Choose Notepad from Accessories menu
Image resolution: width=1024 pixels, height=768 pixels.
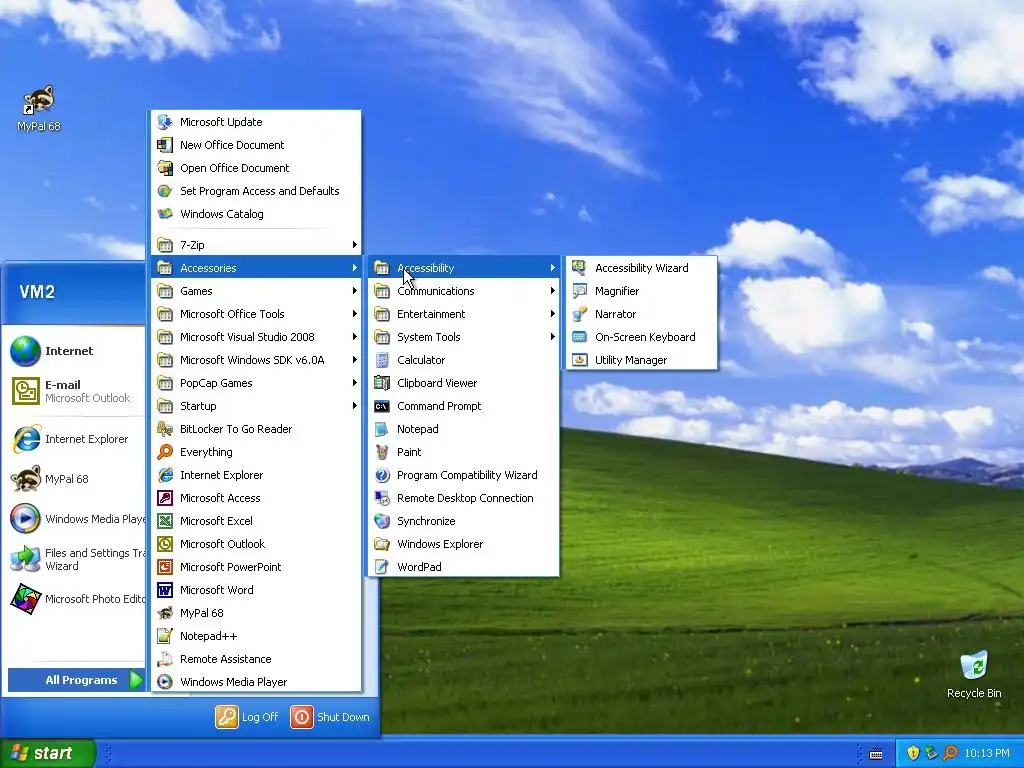click(x=463, y=429)
